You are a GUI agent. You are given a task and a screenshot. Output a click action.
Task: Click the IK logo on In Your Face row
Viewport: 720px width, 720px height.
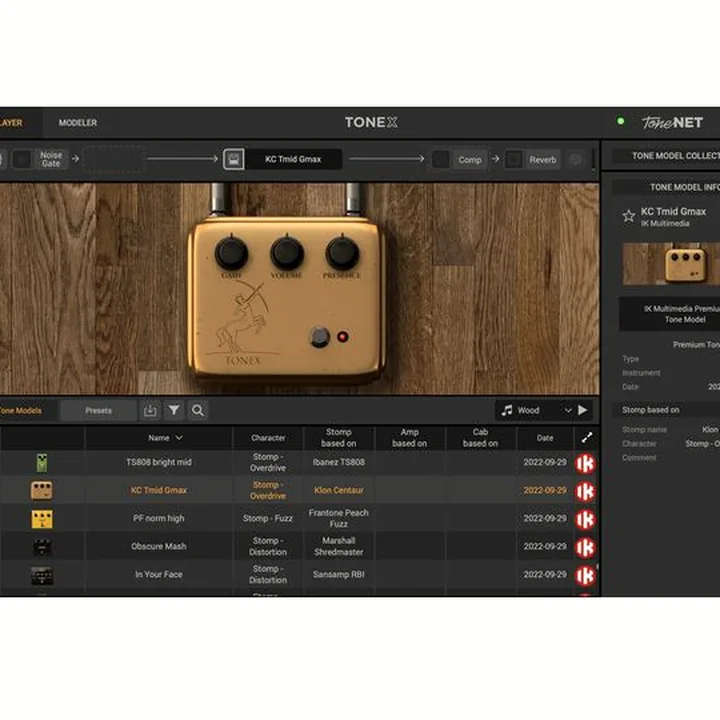point(585,576)
